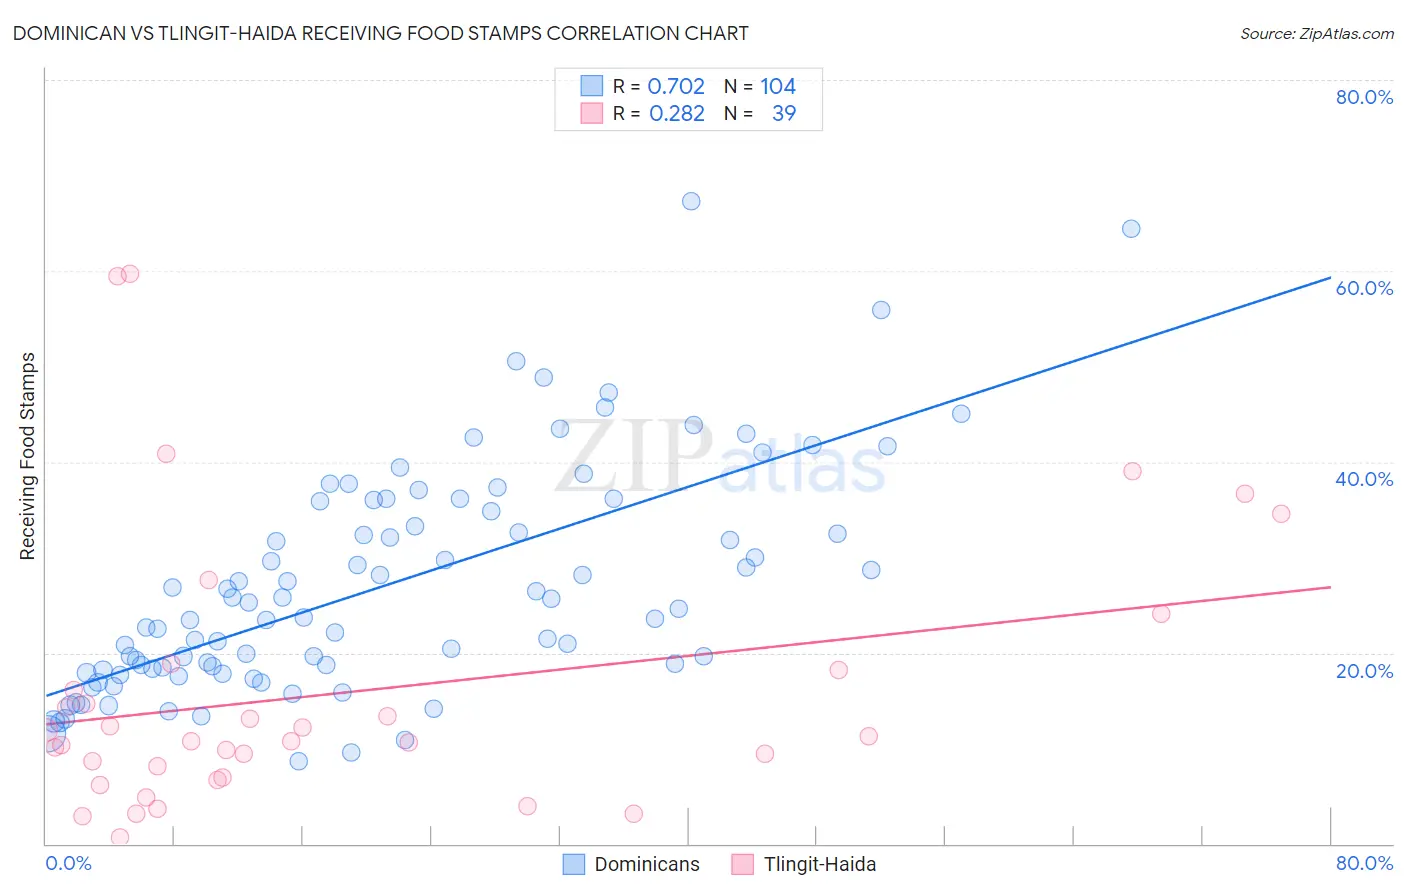Click the N = 39 sample count
Image resolution: width=1406 pixels, height=892 pixels.
pos(760,113)
